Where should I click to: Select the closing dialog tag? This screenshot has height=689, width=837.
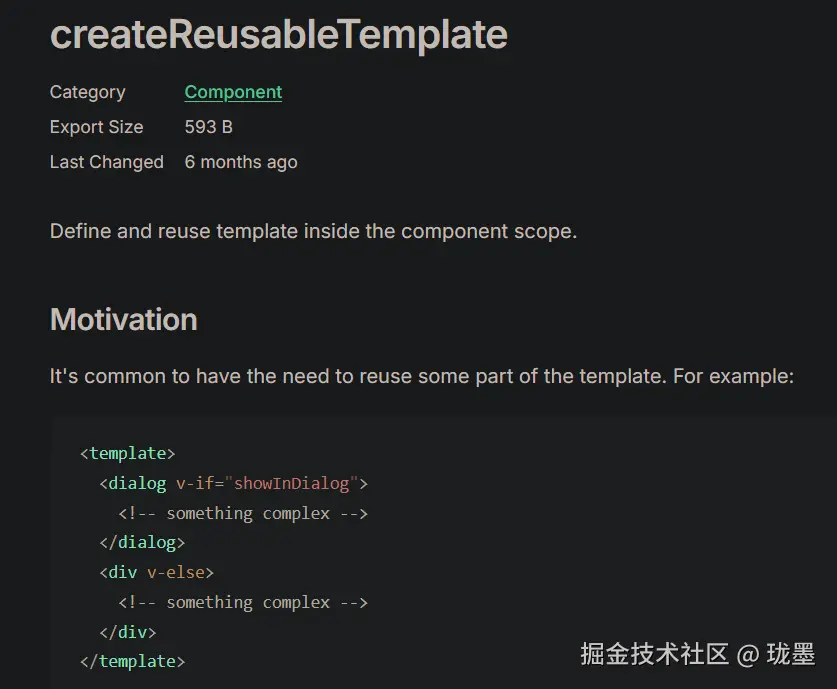[142, 543]
